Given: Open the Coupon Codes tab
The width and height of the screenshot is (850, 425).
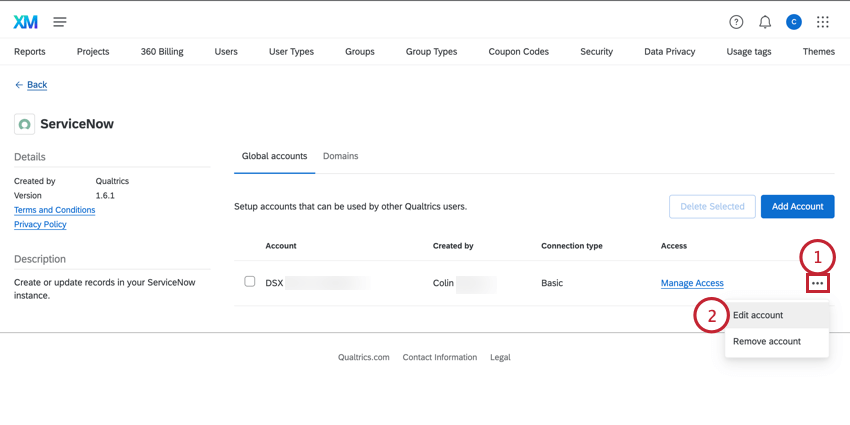Looking at the screenshot, I should click(519, 51).
